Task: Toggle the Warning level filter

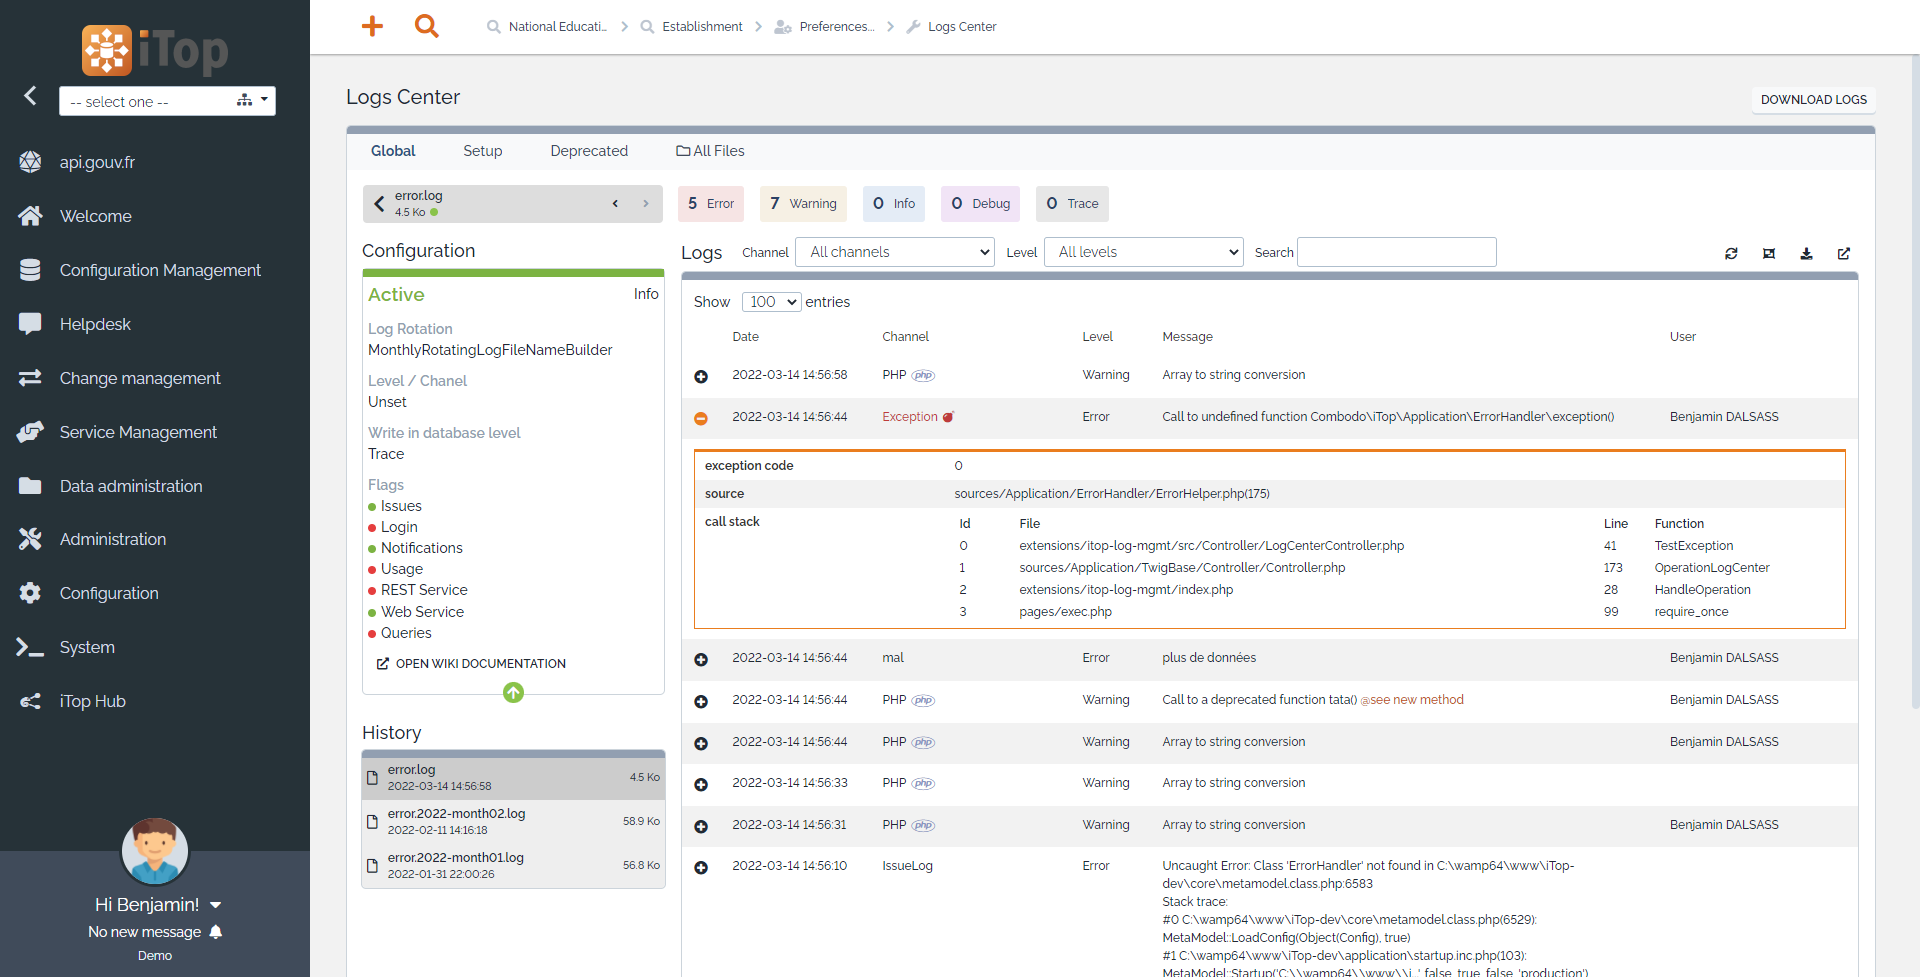Action: 803,204
